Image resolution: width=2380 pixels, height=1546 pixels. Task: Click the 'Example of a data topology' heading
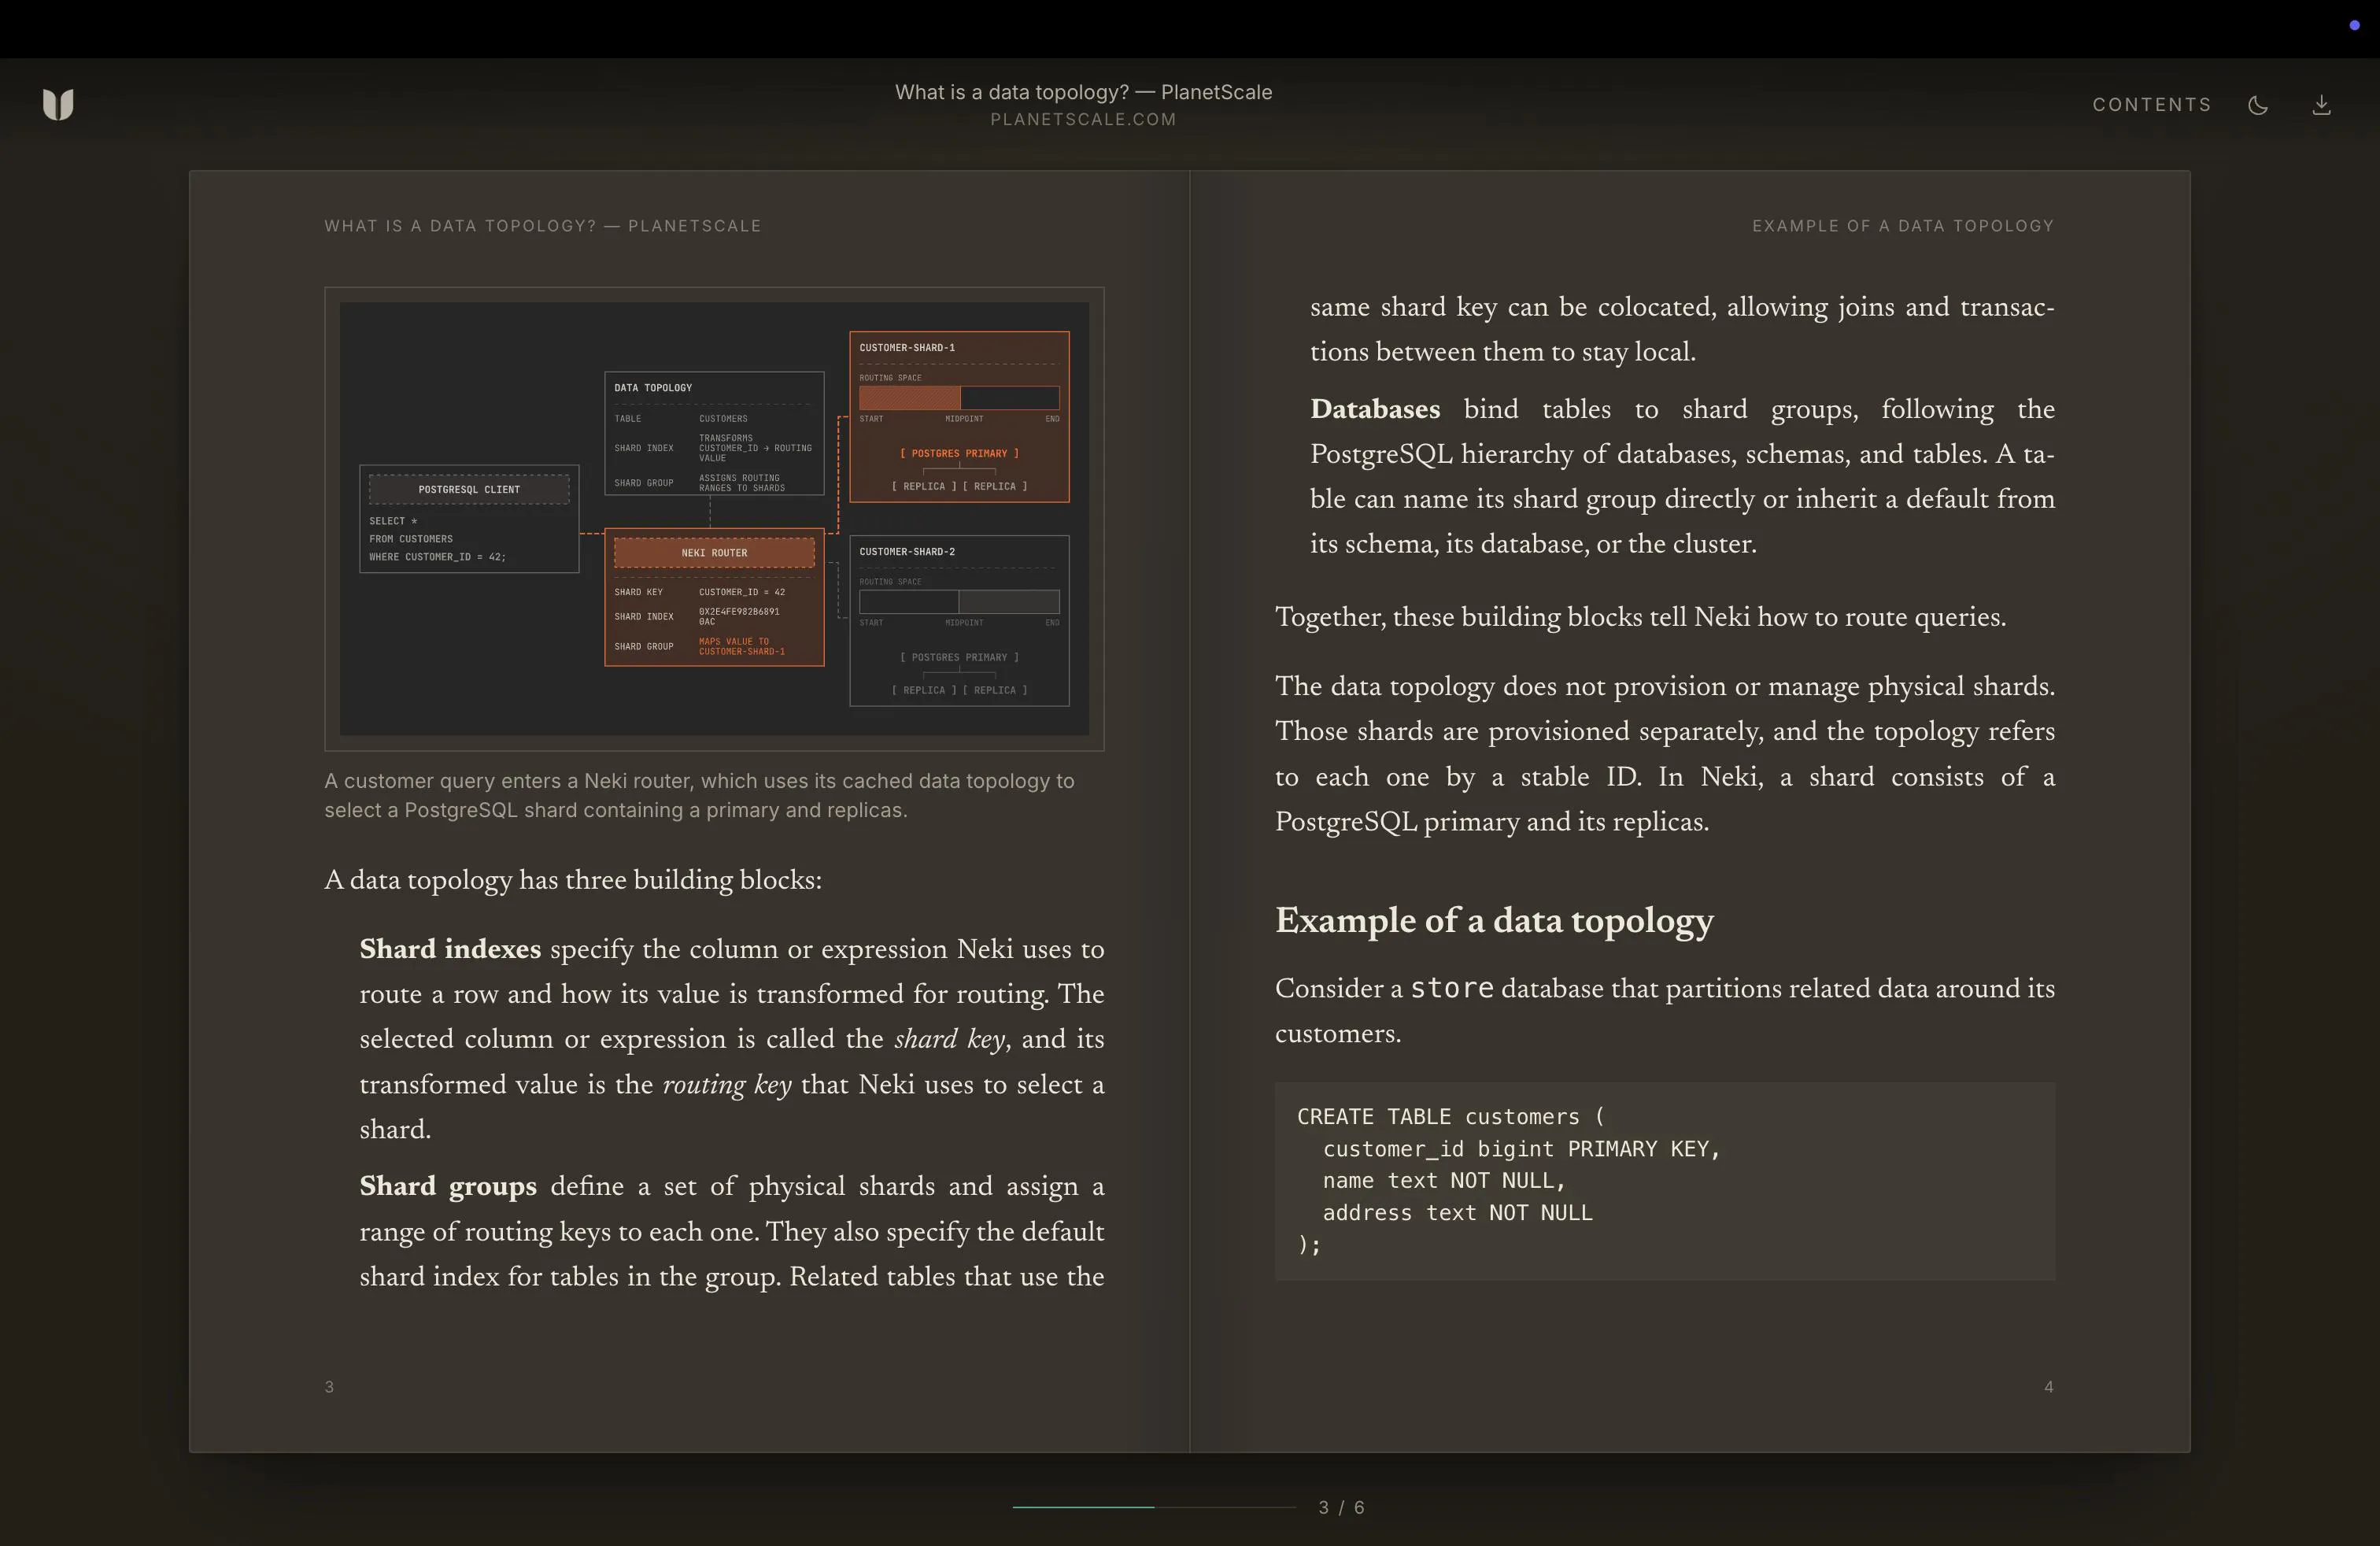pyautogui.click(x=1494, y=920)
